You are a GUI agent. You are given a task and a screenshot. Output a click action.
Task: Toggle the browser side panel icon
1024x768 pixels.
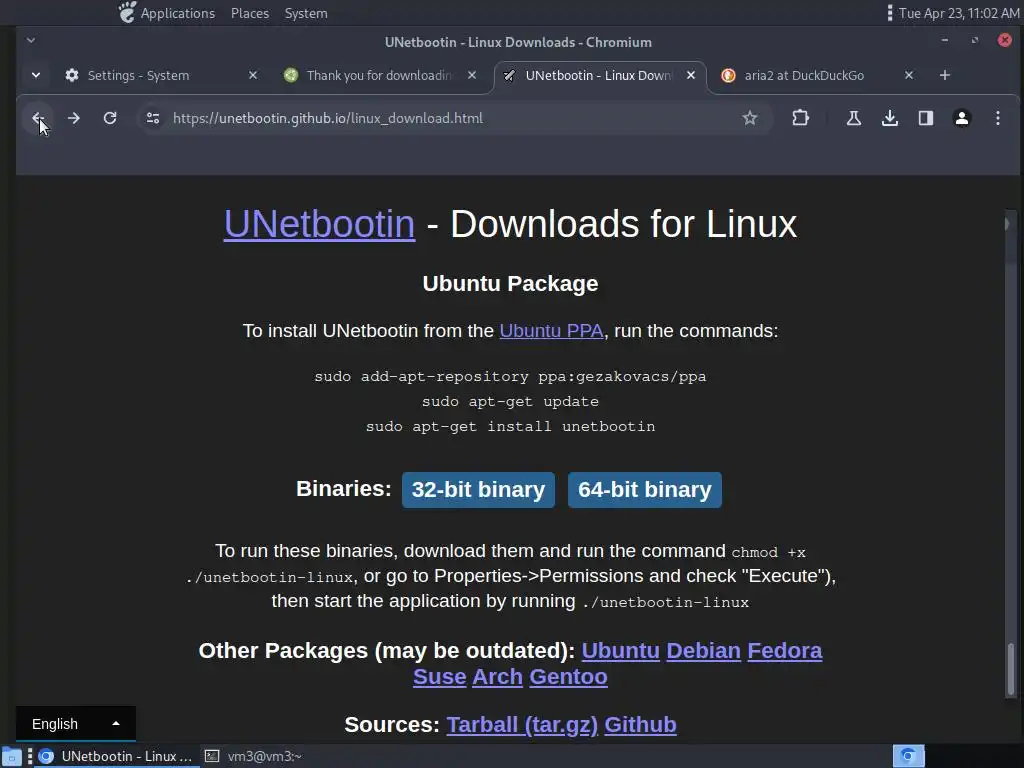(x=925, y=118)
